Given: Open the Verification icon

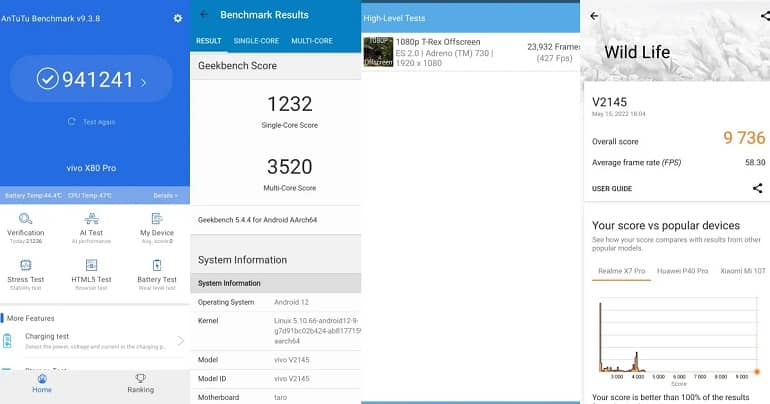Looking at the screenshot, I should [x=26, y=218].
